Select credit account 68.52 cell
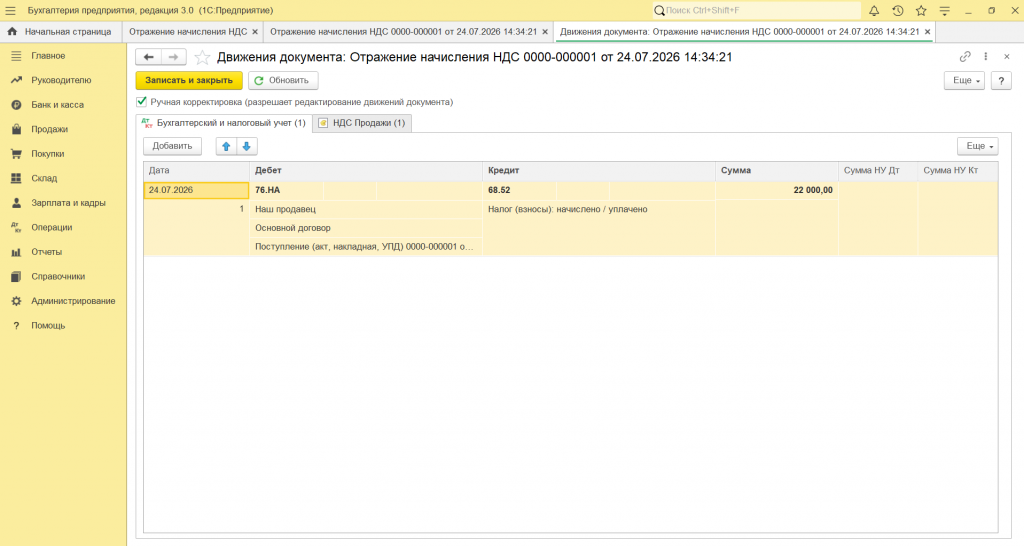1024x546 pixels. [x=520, y=190]
